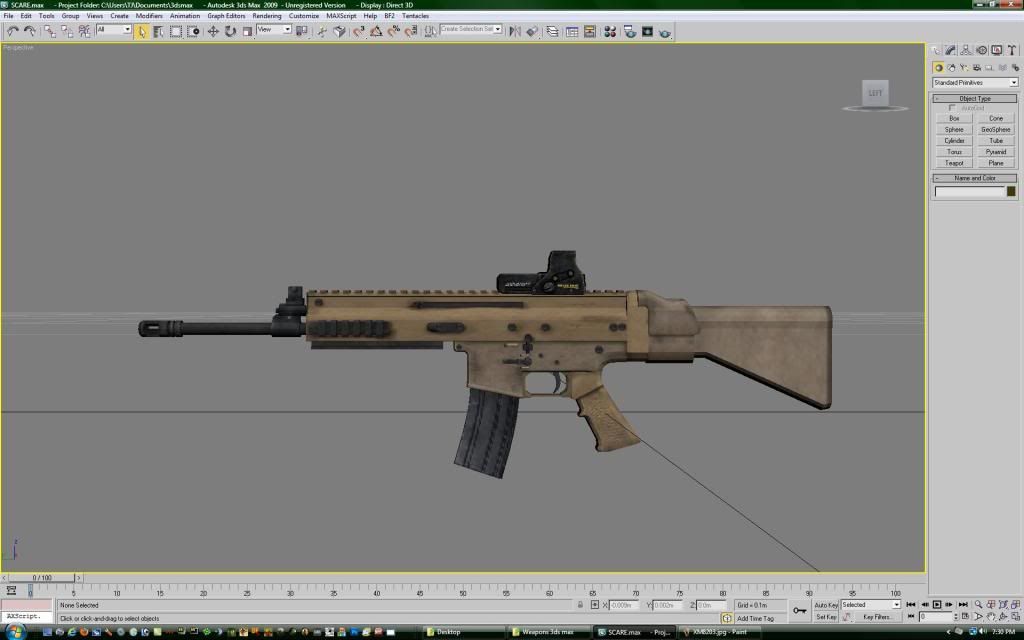Toggle Angle Snap on the toolbar
Screen dimensions: 1024x640
376,31
